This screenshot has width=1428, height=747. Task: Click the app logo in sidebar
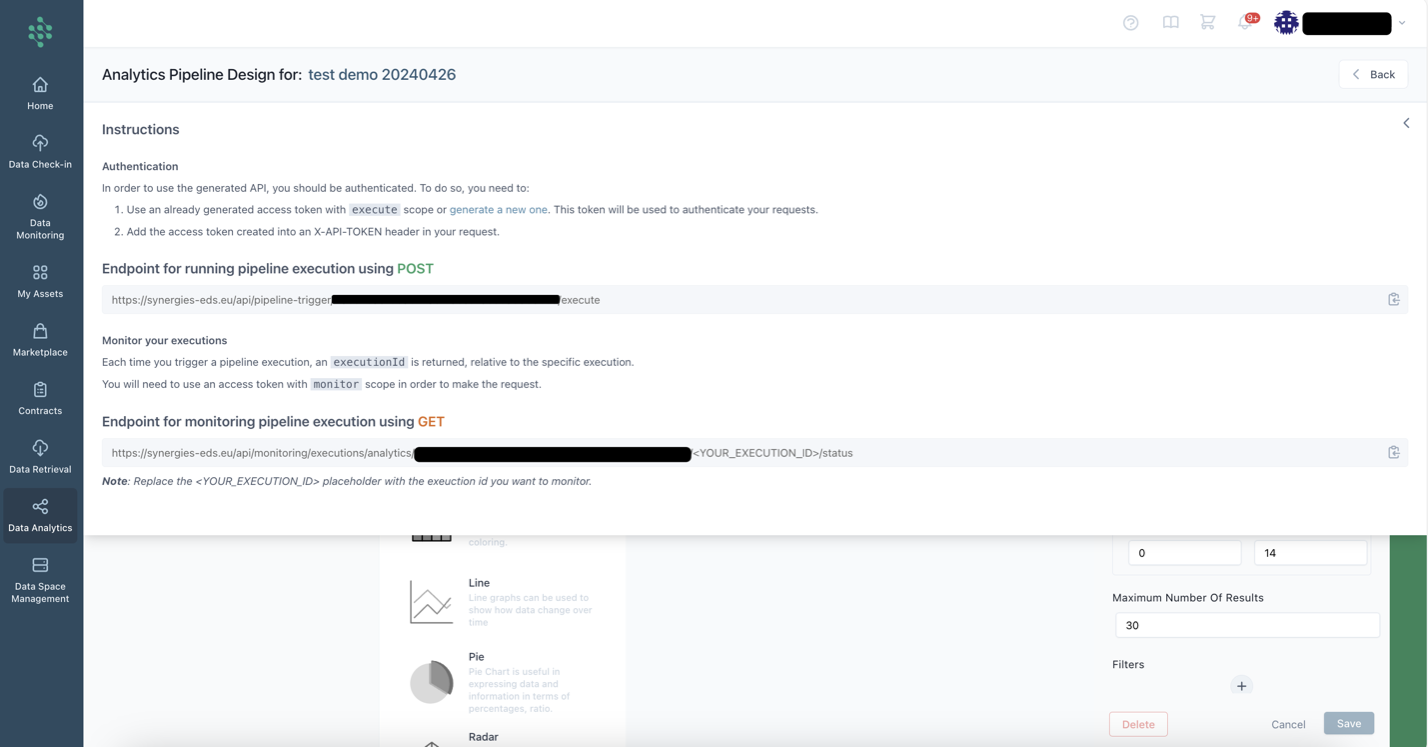(40, 32)
